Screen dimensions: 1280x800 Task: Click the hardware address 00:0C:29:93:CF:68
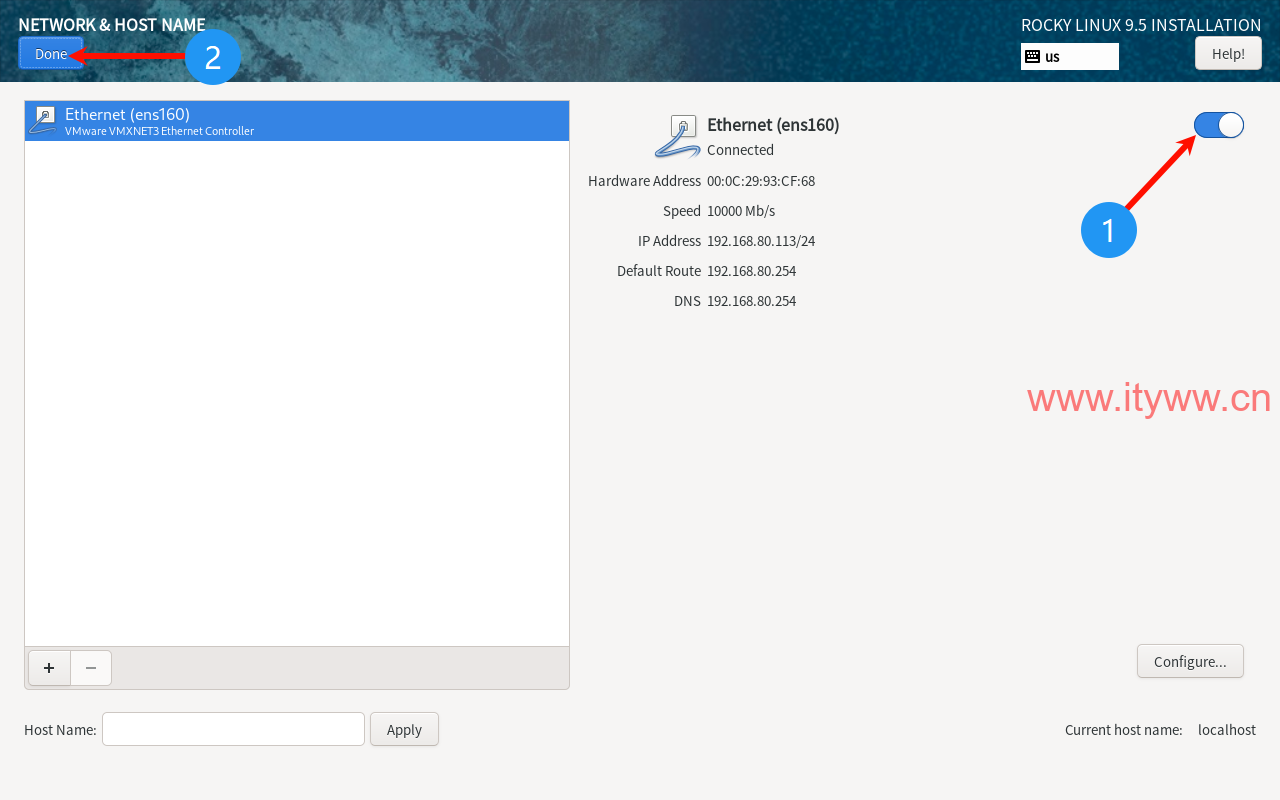point(761,181)
